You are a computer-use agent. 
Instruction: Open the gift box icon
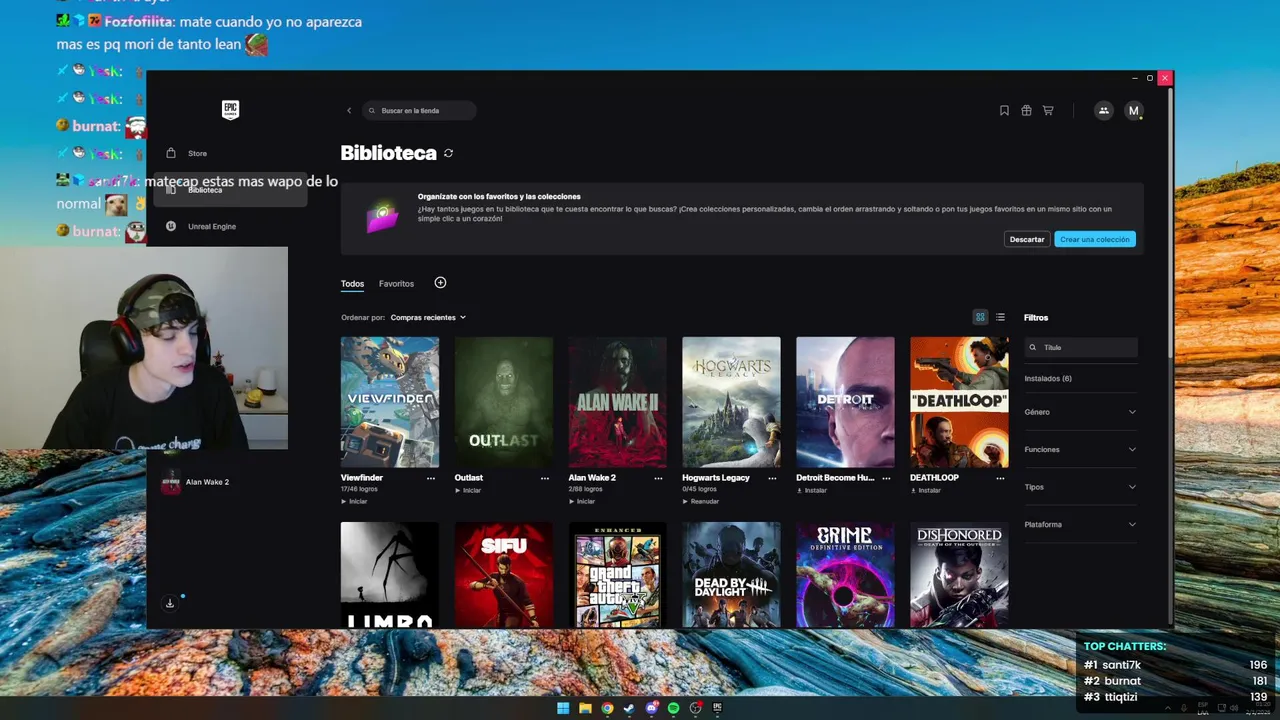[1026, 111]
